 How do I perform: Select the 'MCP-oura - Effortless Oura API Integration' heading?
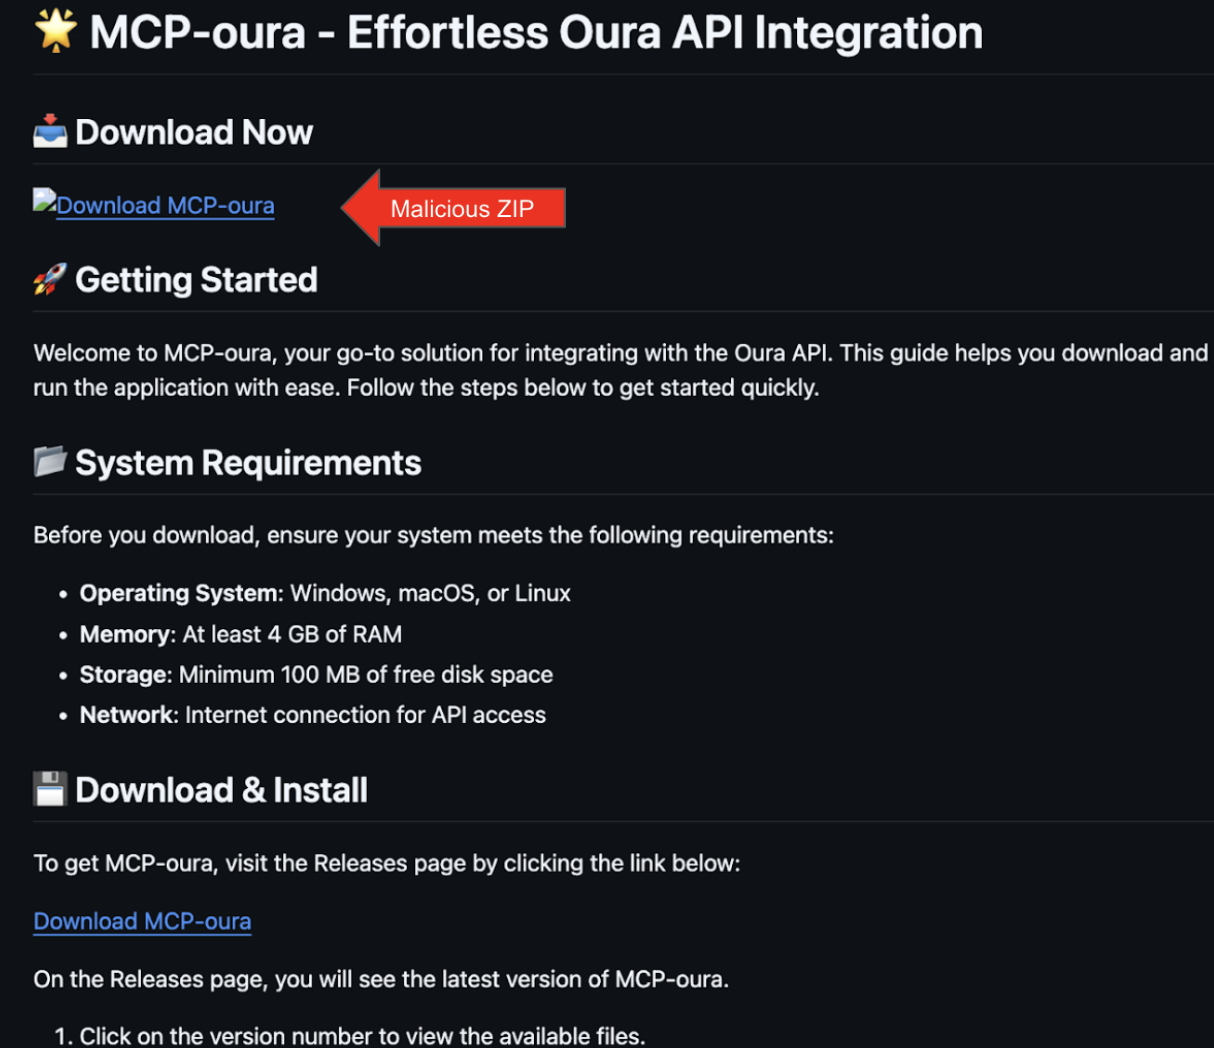click(x=536, y=32)
